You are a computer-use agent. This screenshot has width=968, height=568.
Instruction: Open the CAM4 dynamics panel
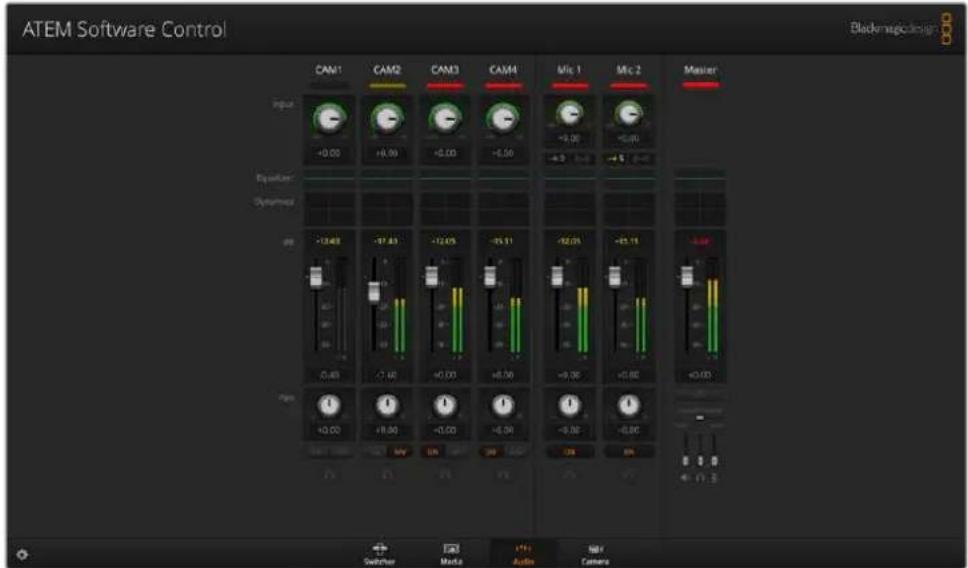point(503,209)
